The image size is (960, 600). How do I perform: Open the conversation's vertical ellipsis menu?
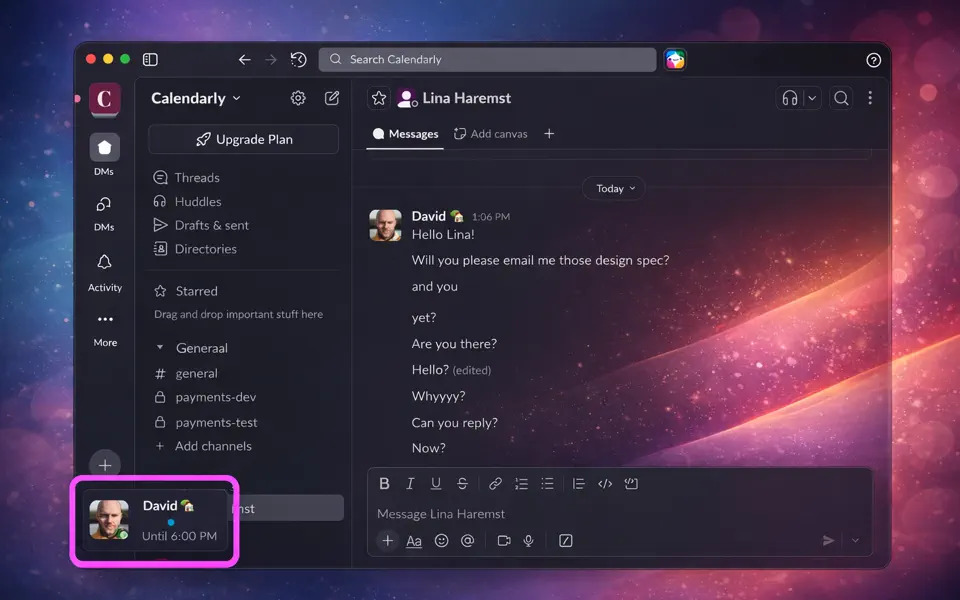tap(870, 98)
